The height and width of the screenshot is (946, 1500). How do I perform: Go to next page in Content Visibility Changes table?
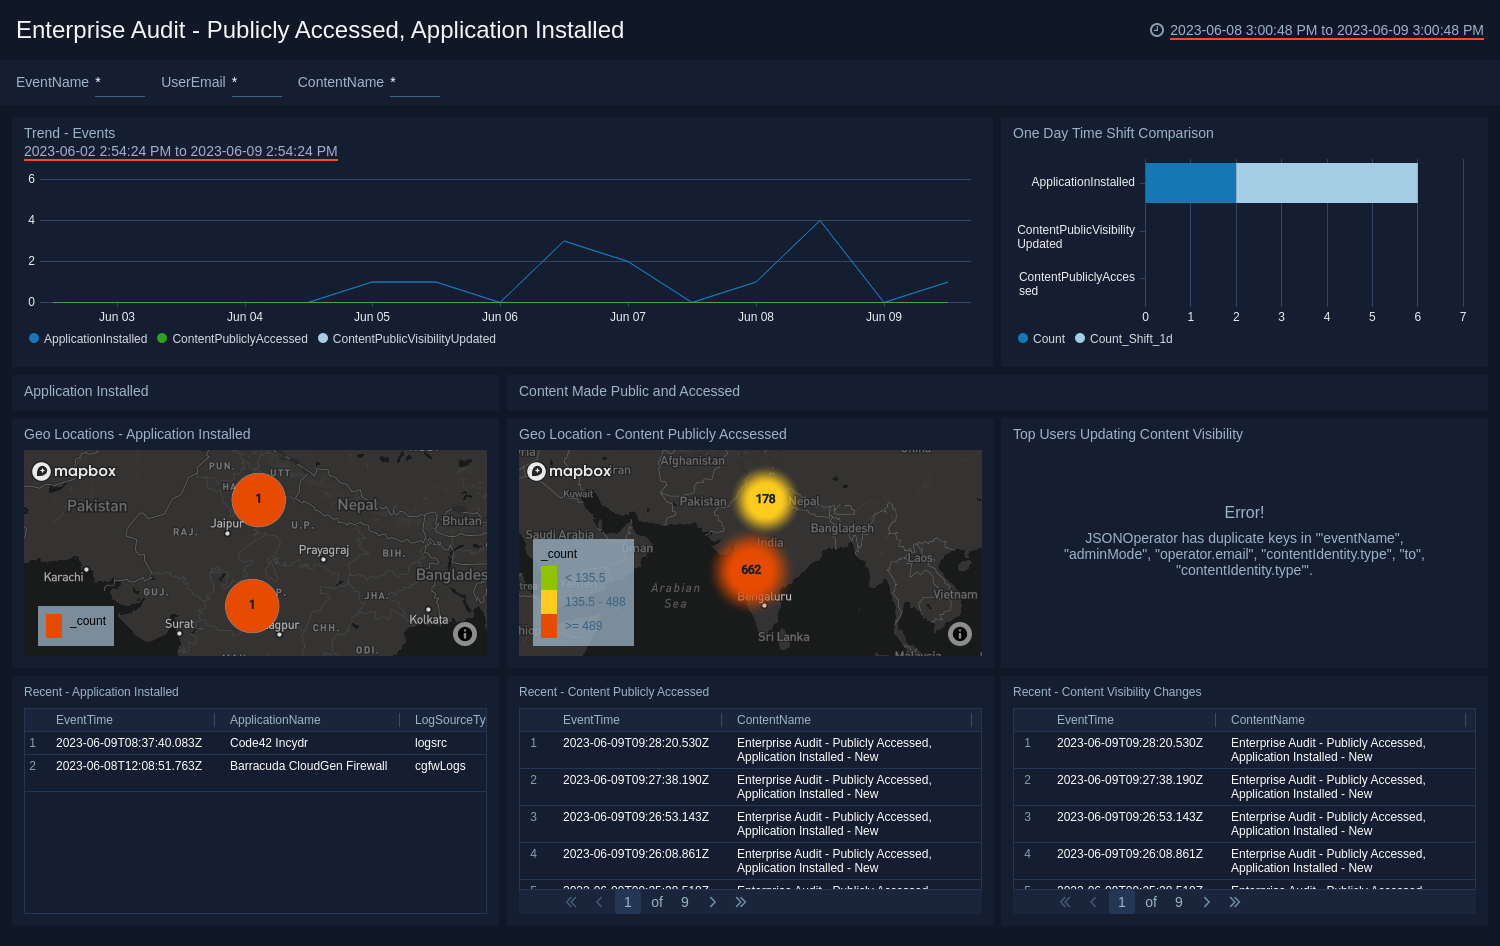[x=1207, y=902]
